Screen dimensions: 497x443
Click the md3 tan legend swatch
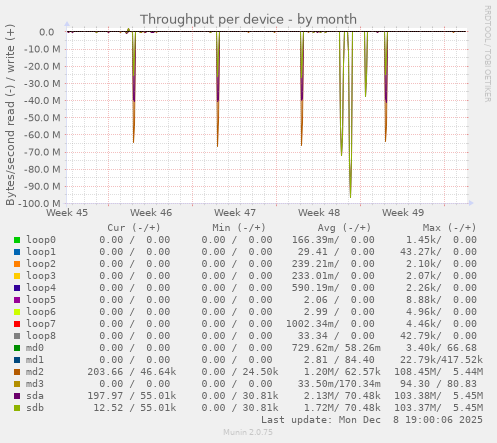click(x=17, y=384)
